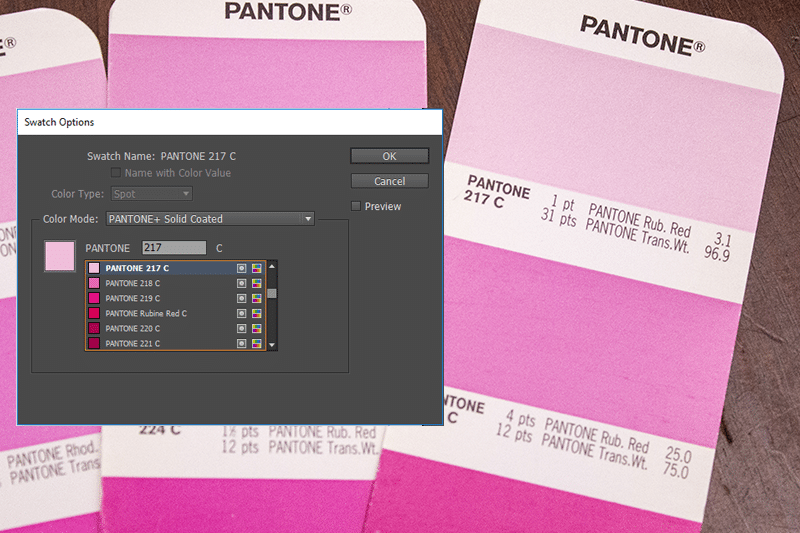Toggle Name with Color Value checkbox
800x533 pixels.
tap(116, 173)
